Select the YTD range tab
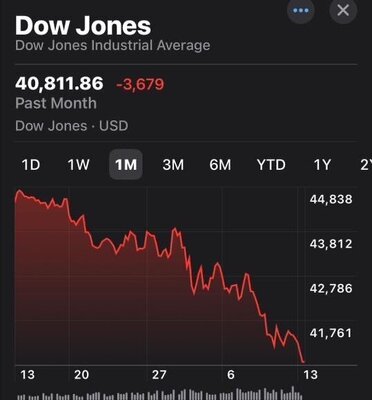Screen dimensions: 372x400 271,165
